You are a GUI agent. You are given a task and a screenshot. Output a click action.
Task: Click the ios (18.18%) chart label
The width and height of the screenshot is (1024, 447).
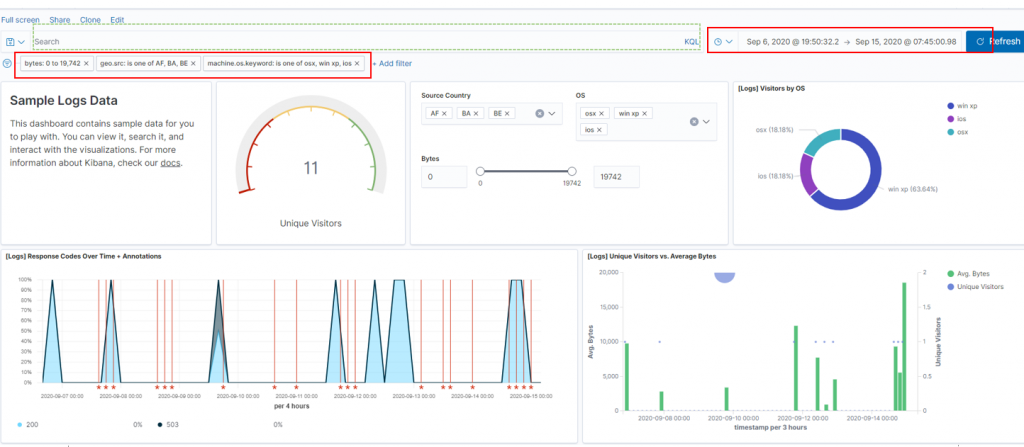pos(775,176)
